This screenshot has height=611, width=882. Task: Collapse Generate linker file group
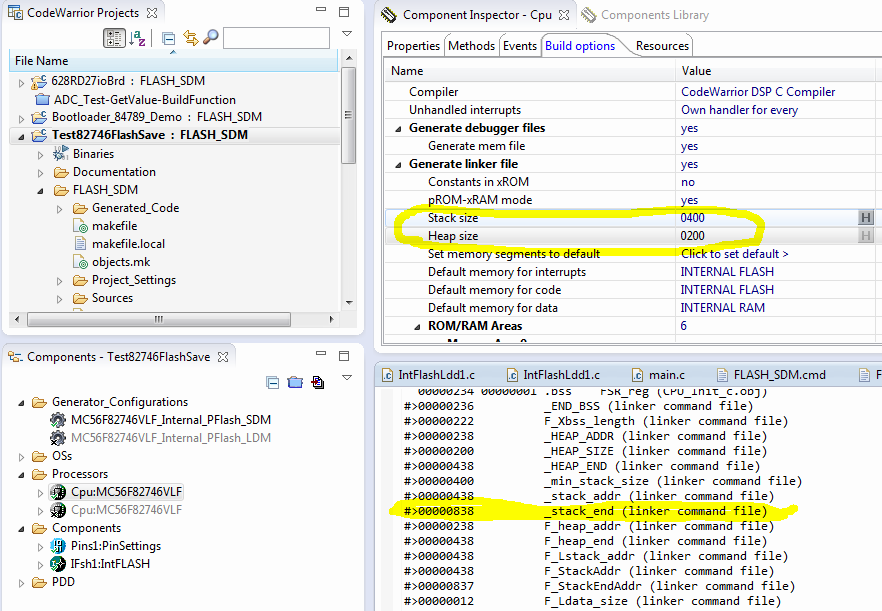pyautogui.click(x=398, y=165)
